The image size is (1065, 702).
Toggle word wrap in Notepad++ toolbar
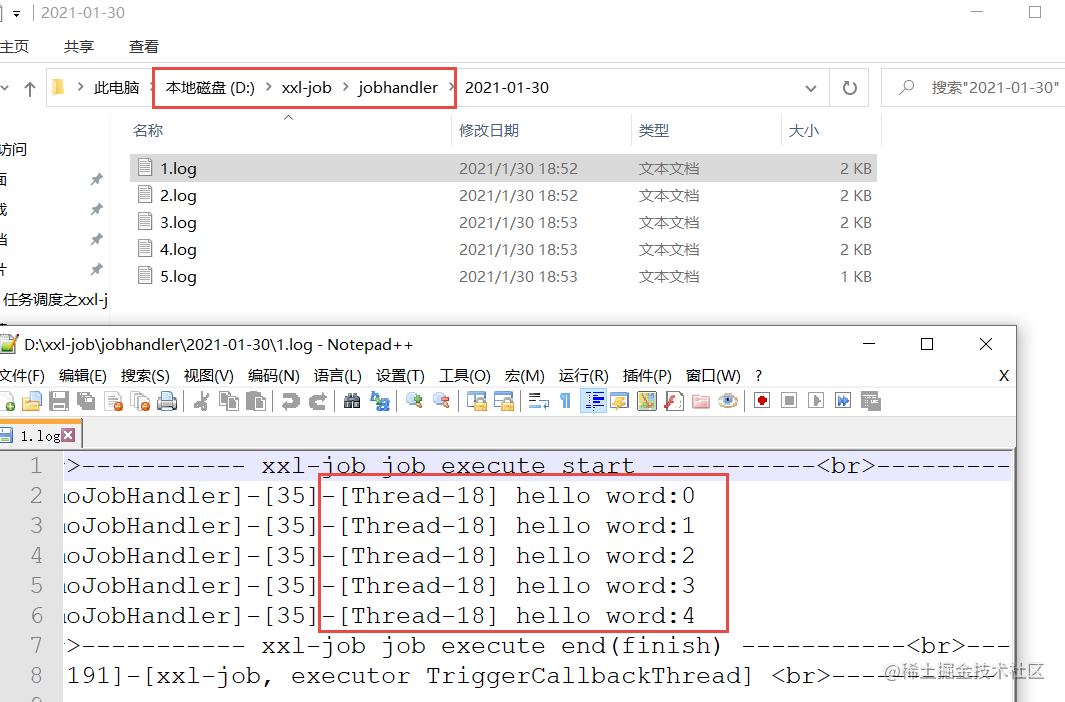(x=539, y=401)
